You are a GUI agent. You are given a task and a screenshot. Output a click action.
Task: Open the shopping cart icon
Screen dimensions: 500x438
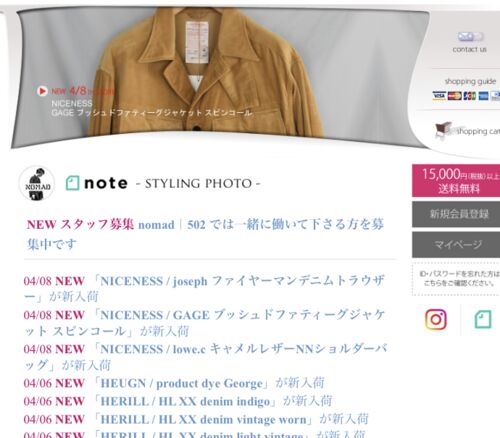click(444, 130)
